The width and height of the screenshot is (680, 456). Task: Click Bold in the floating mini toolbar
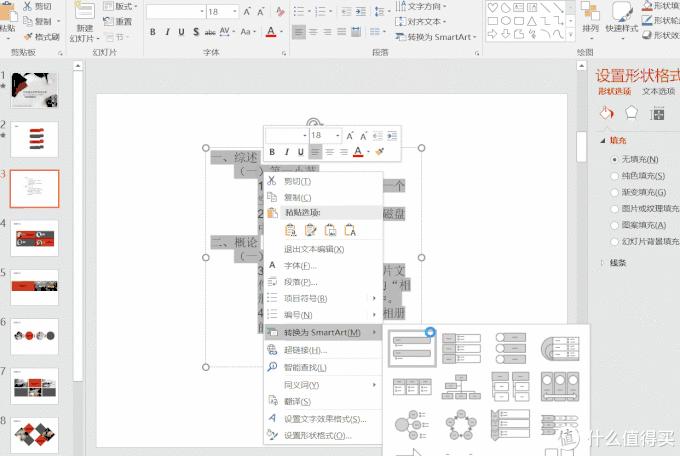[273, 152]
